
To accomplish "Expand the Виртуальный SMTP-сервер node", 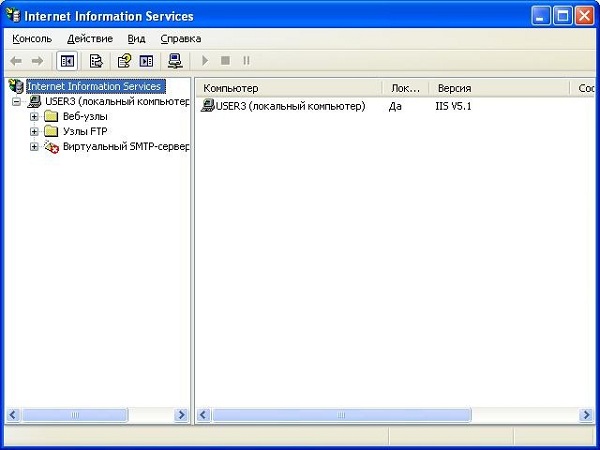I will click(34, 147).
